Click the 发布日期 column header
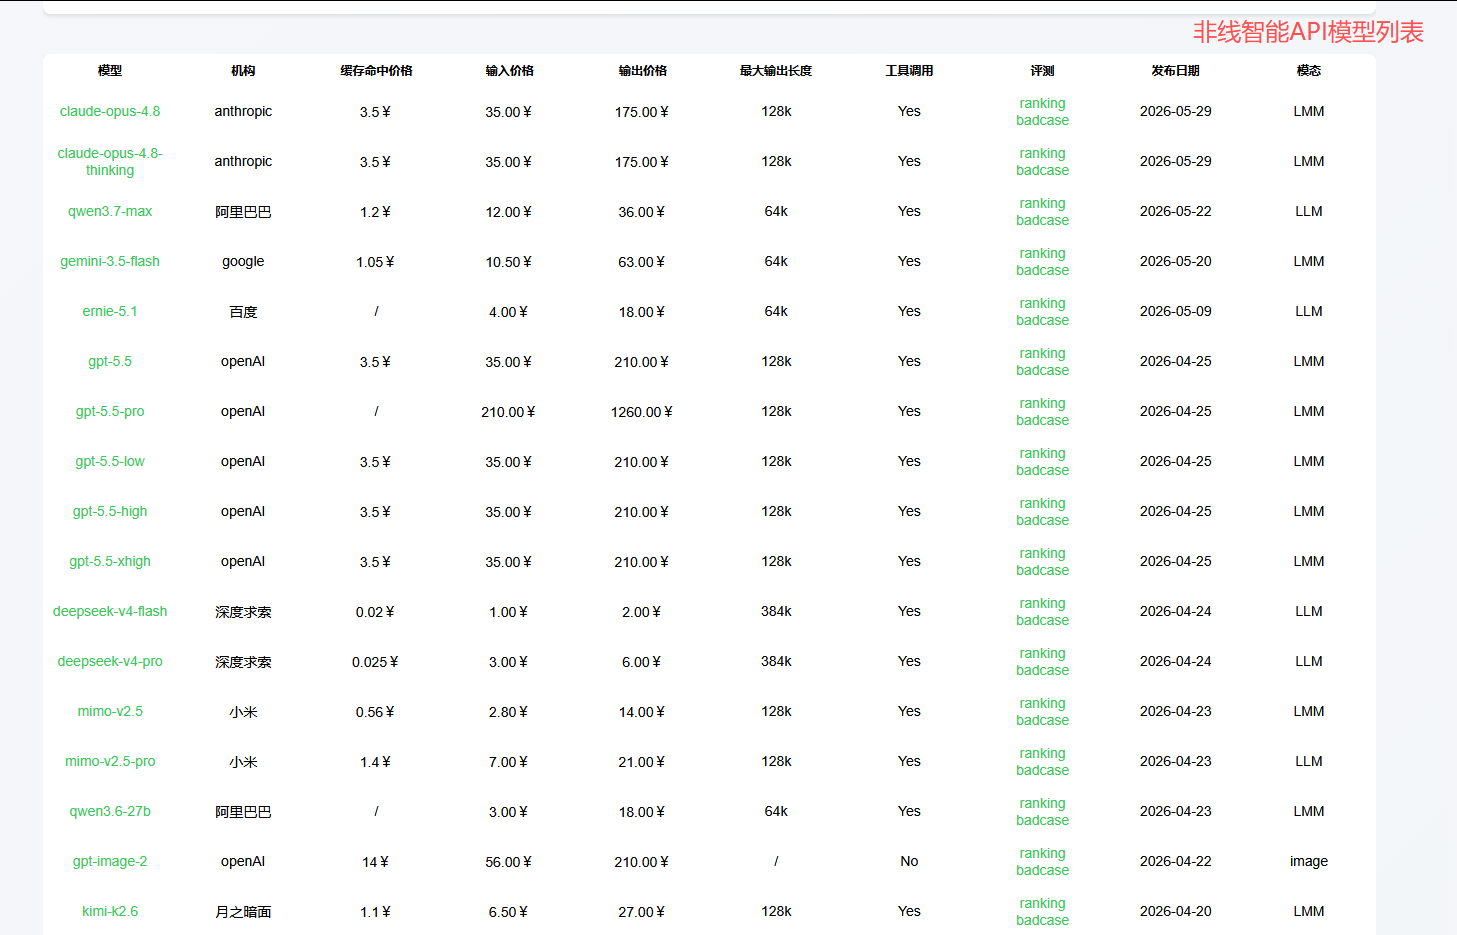Image resolution: width=1457 pixels, height=935 pixels. (1175, 71)
